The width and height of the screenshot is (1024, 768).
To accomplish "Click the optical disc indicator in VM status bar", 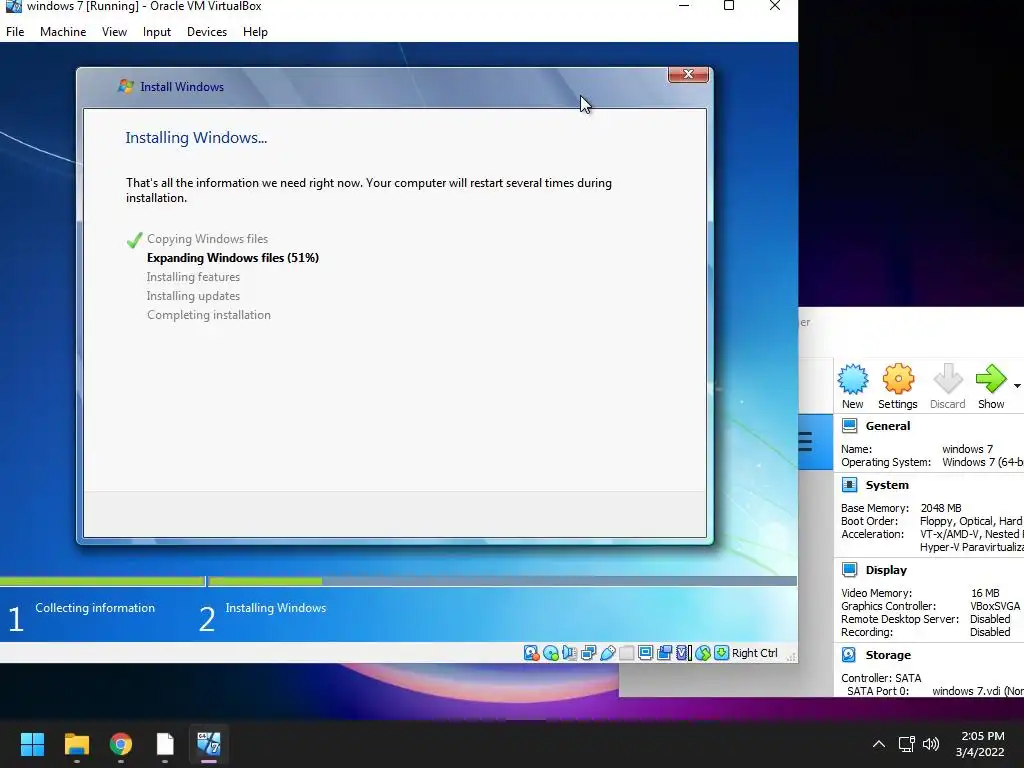I will point(551,653).
